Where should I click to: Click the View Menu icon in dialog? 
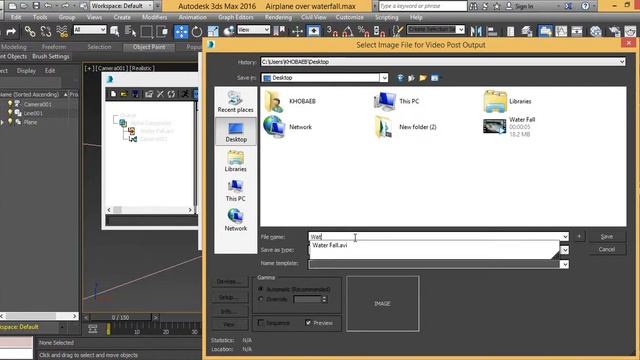click(435, 78)
